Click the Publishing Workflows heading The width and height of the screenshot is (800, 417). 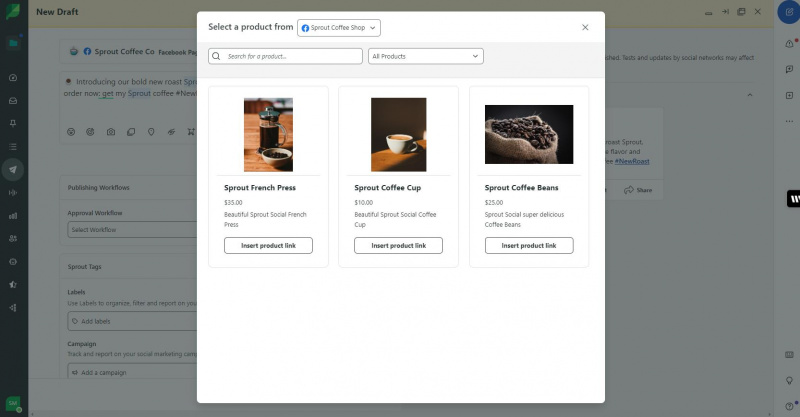tap(98, 188)
